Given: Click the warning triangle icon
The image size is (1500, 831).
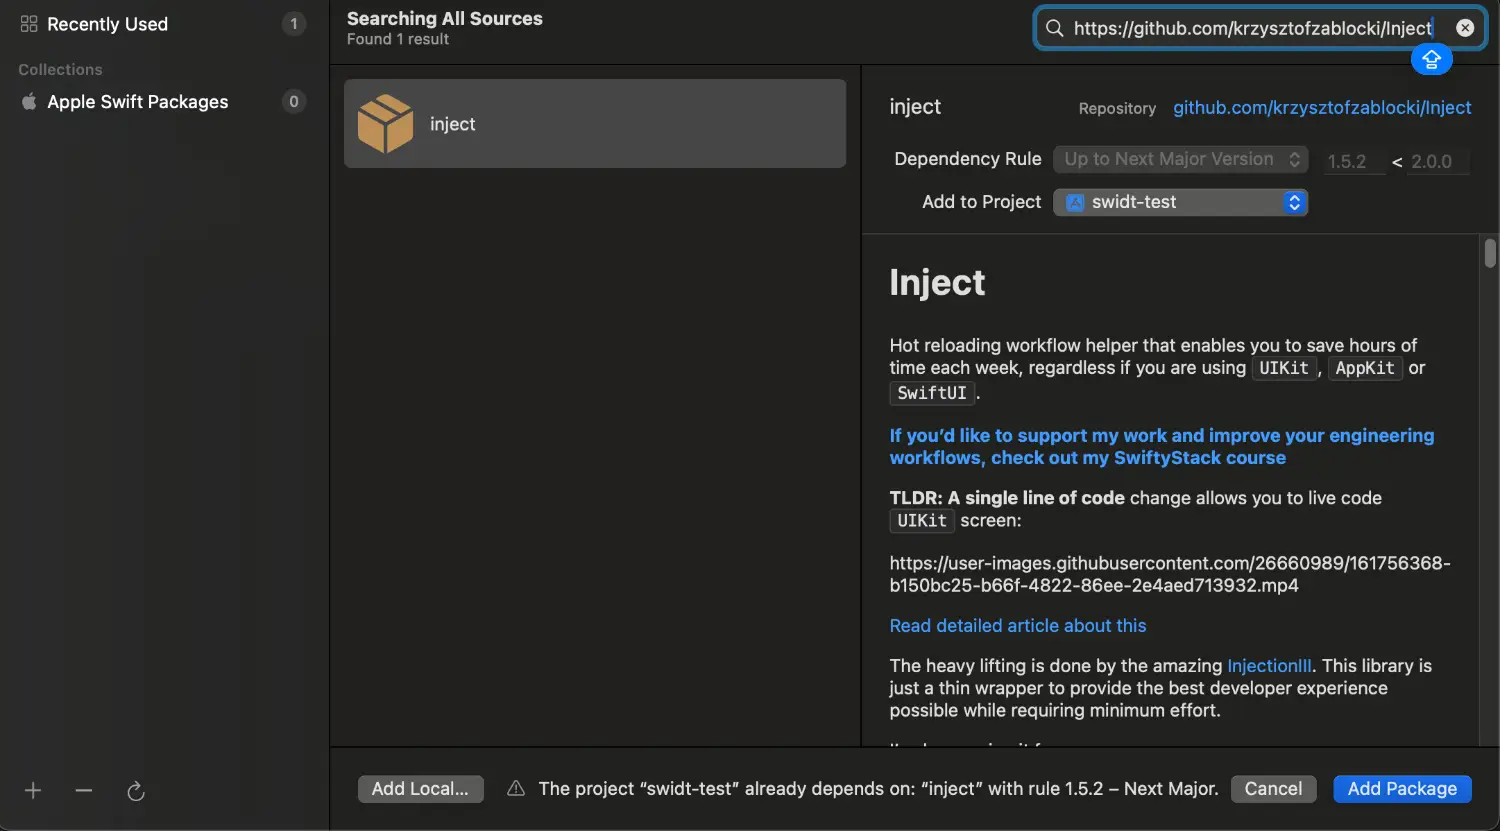Looking at the screenshot, I should tap(516, 789).
